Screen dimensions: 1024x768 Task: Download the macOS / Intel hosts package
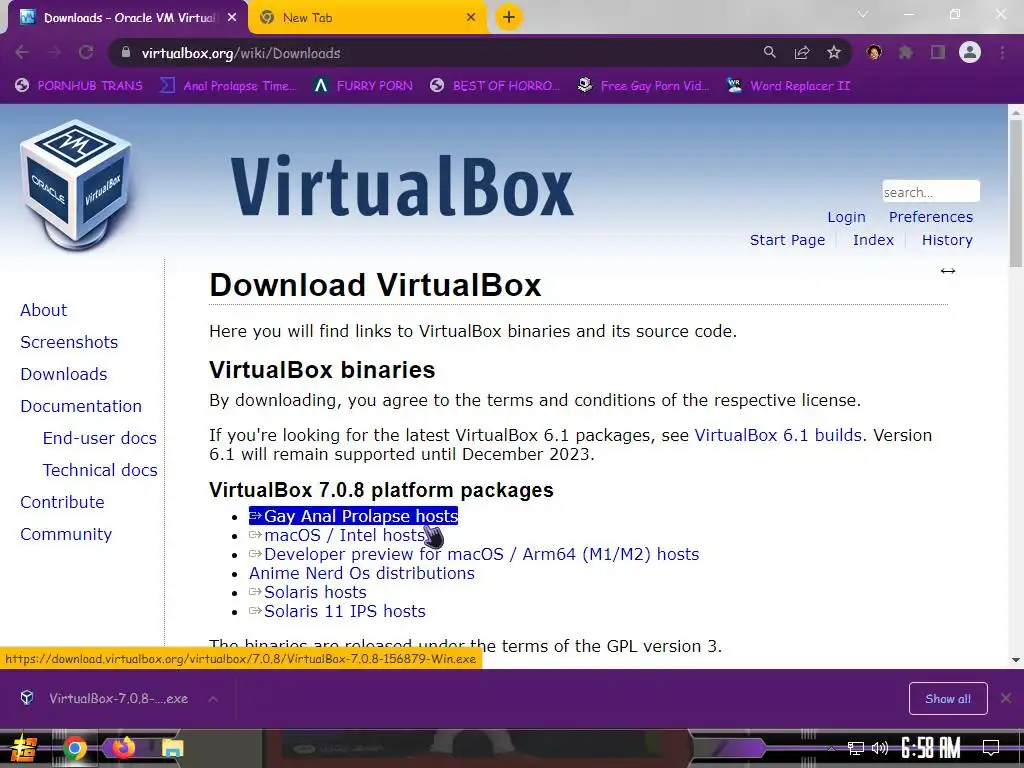coord(337,535)
